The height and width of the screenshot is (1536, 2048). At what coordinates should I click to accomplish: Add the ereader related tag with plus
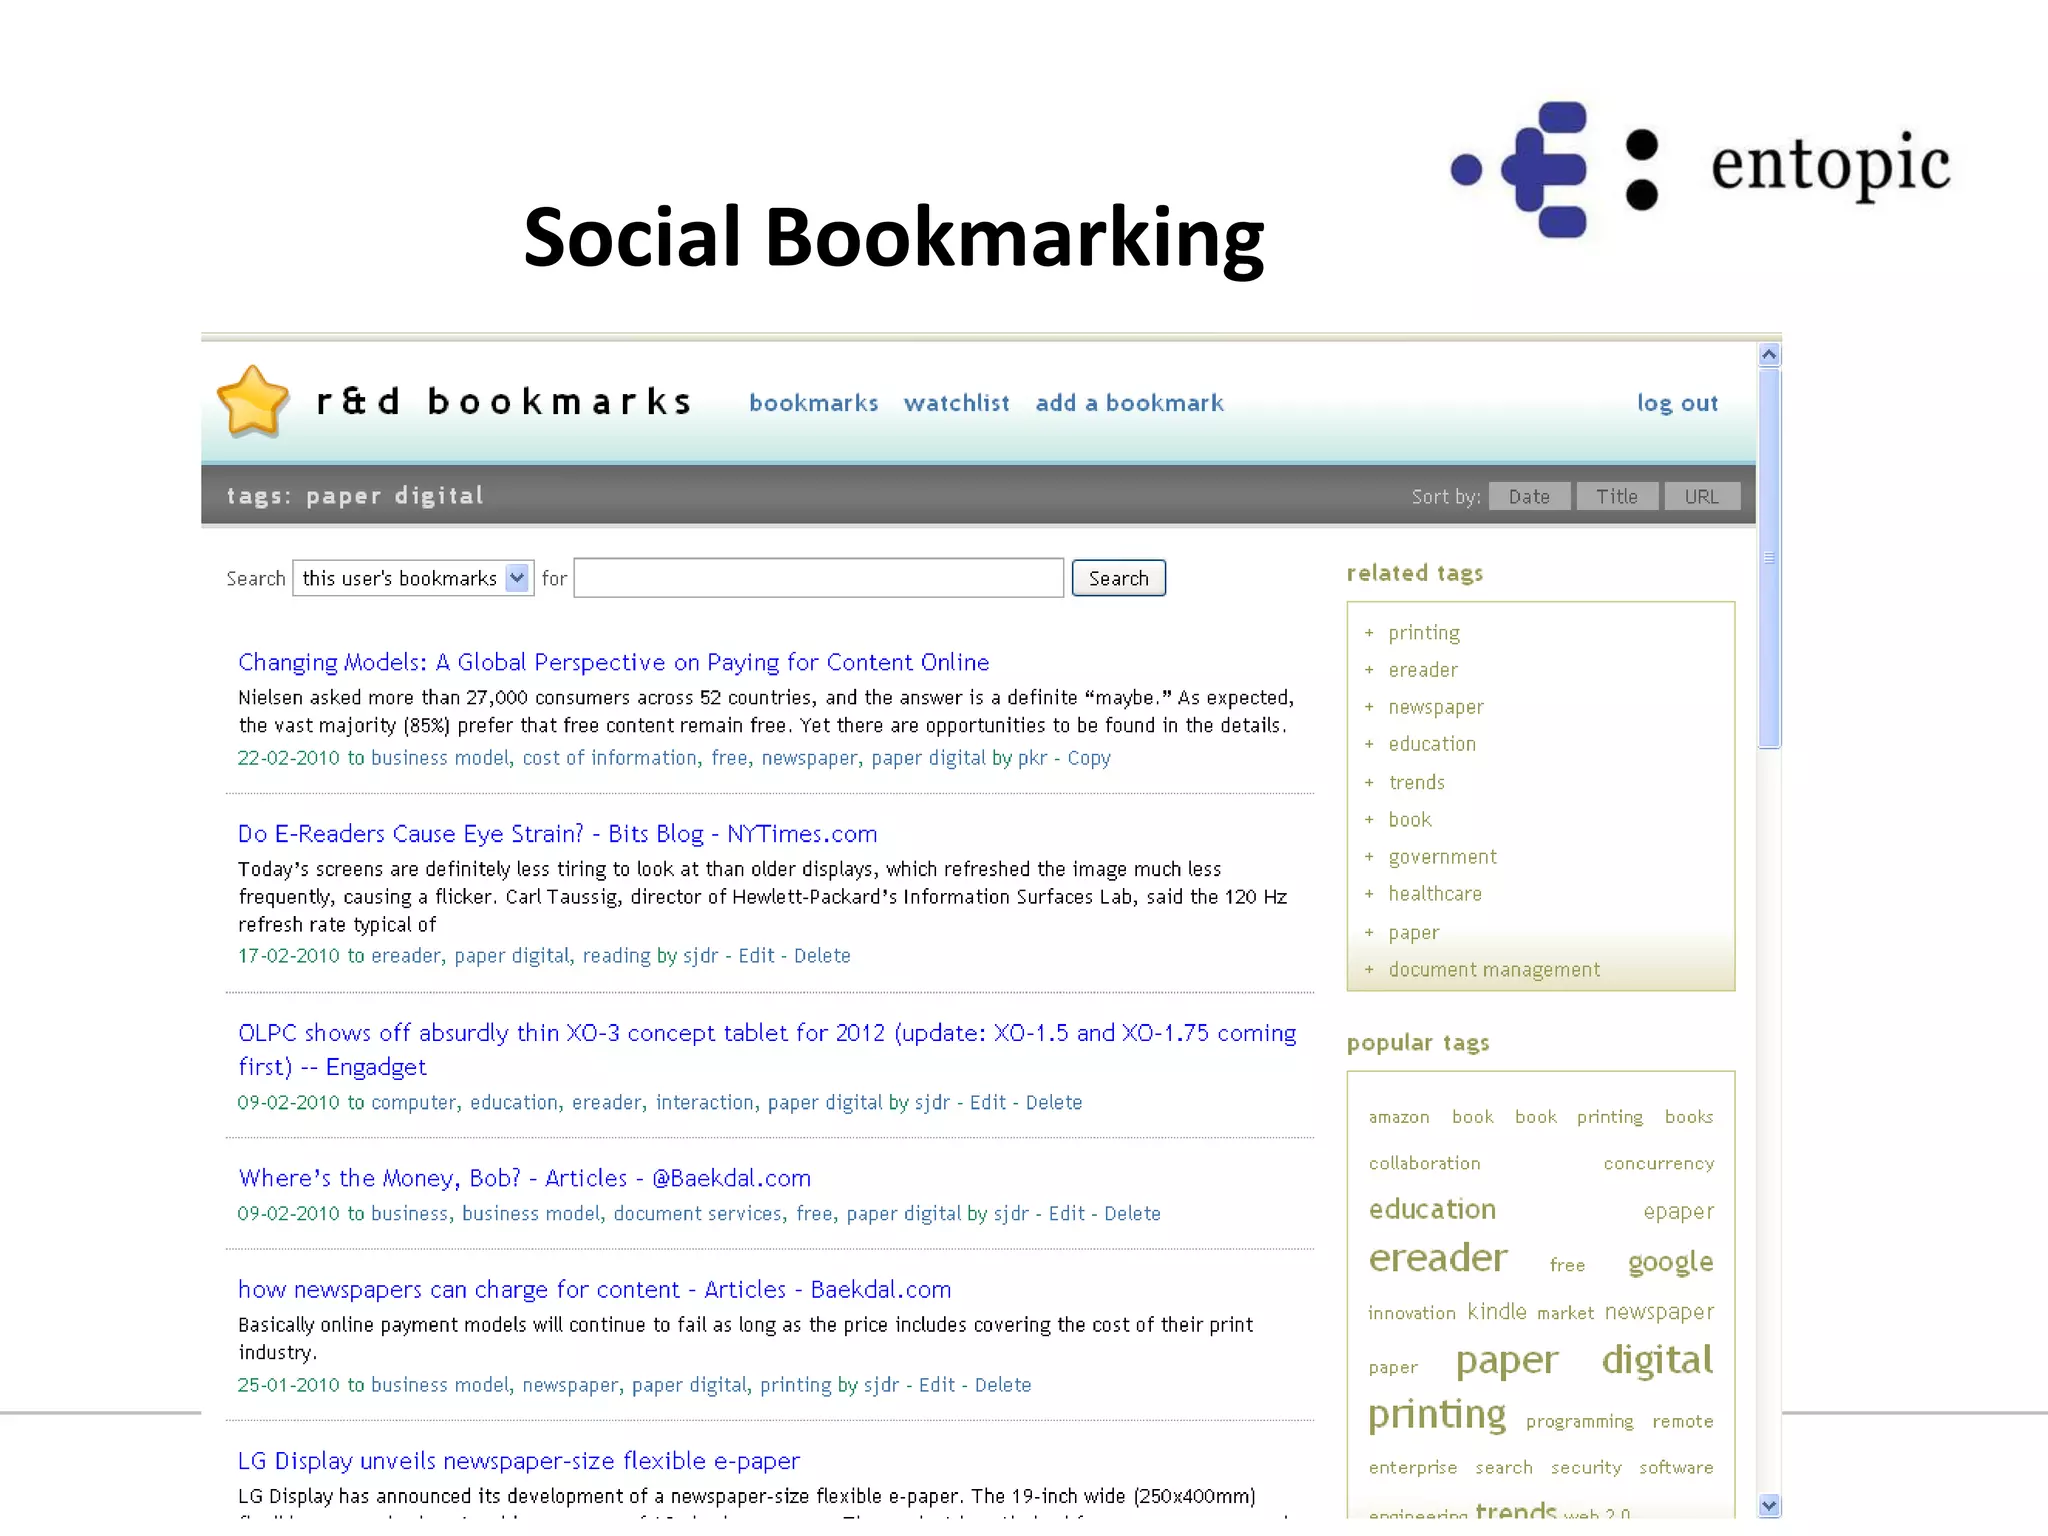point(1369,670)
